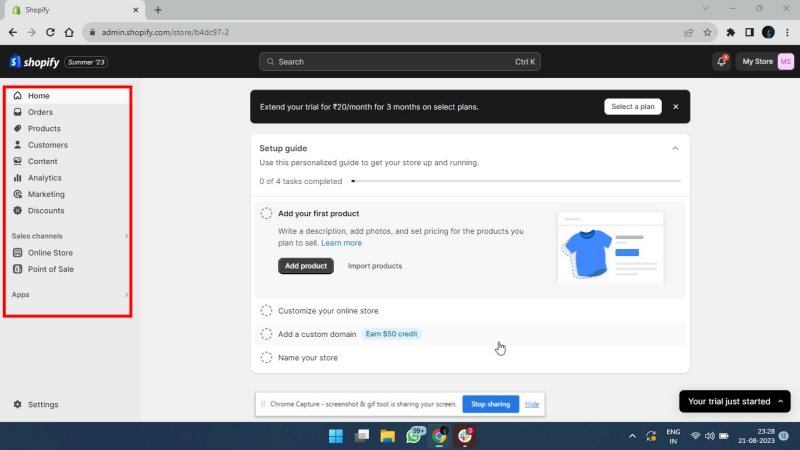The image size is (800, 450).
Task: Focus the Shopify search field
Action: [399, 62]
